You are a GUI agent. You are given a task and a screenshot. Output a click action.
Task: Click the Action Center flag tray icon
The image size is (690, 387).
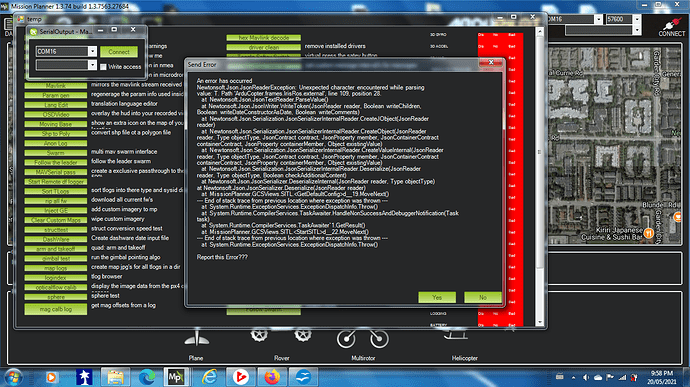point(610,377)
